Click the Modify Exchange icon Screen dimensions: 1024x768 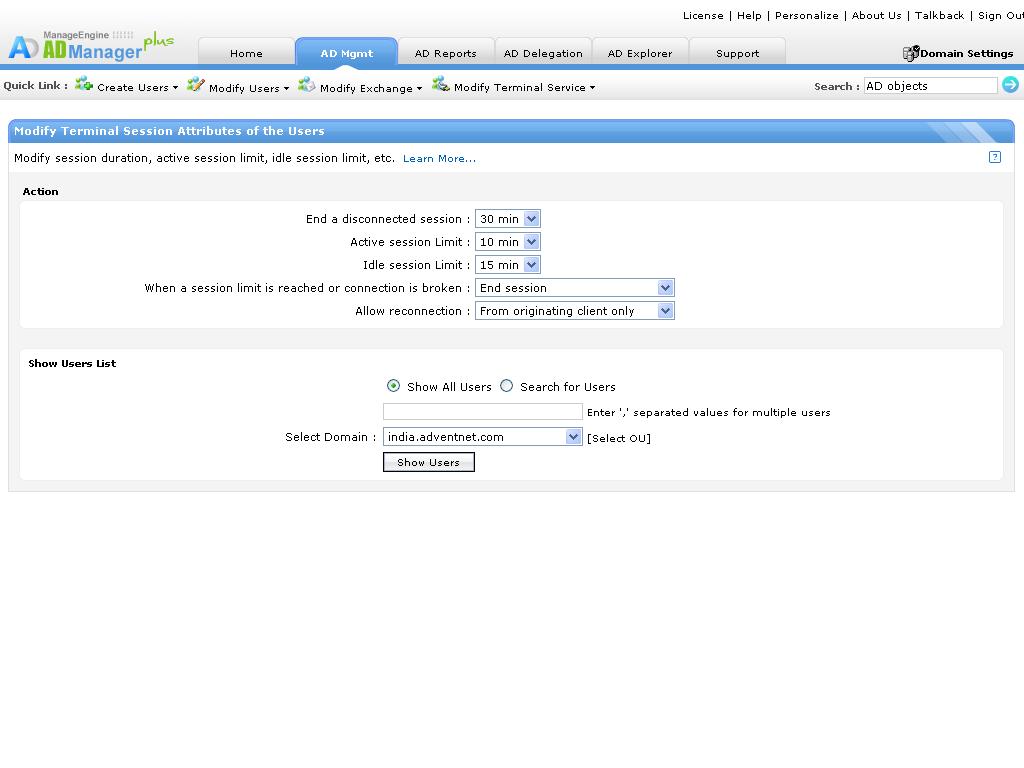pos(307,85)
